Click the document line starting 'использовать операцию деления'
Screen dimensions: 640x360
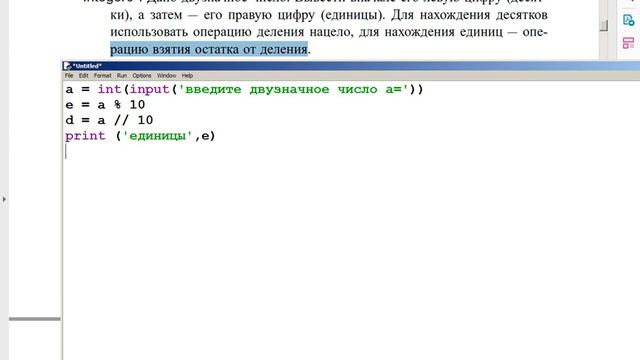[x=329, y=32]
